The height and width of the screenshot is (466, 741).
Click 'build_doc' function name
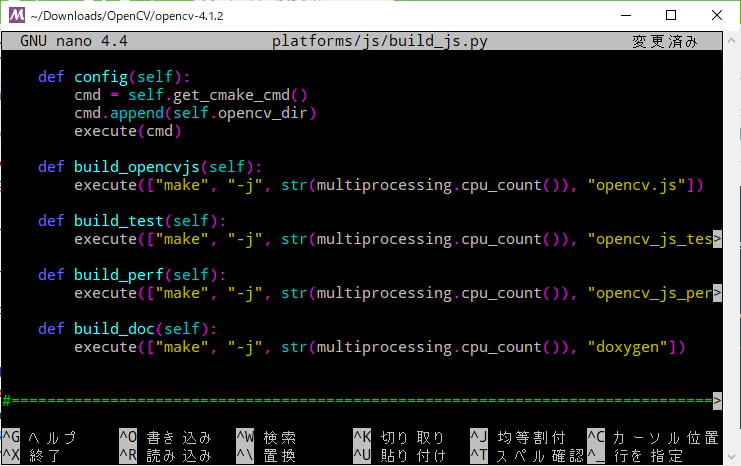click(x=114, y=328)
